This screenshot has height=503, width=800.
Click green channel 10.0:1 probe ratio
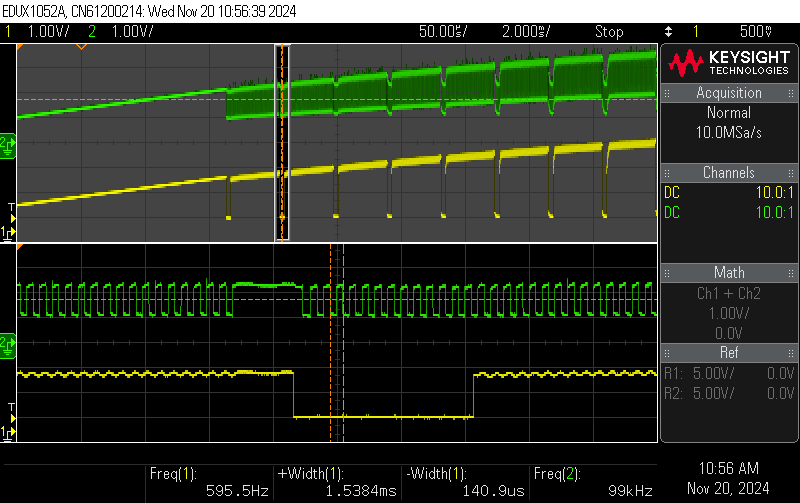click(x=774, y=213)
